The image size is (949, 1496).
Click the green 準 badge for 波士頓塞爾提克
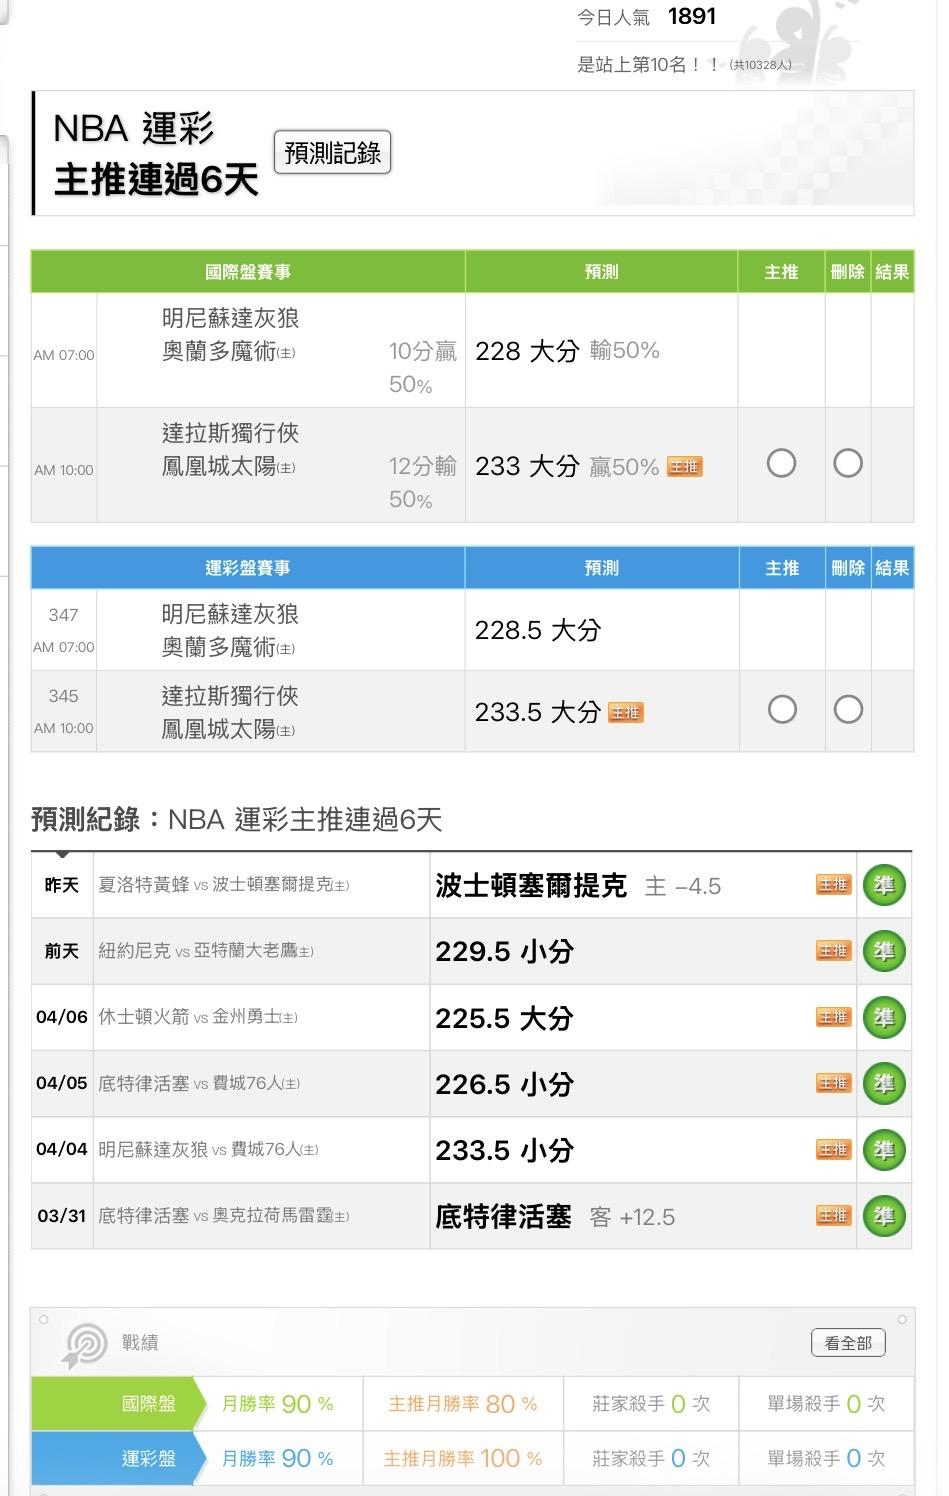click(x=883, y=885)
